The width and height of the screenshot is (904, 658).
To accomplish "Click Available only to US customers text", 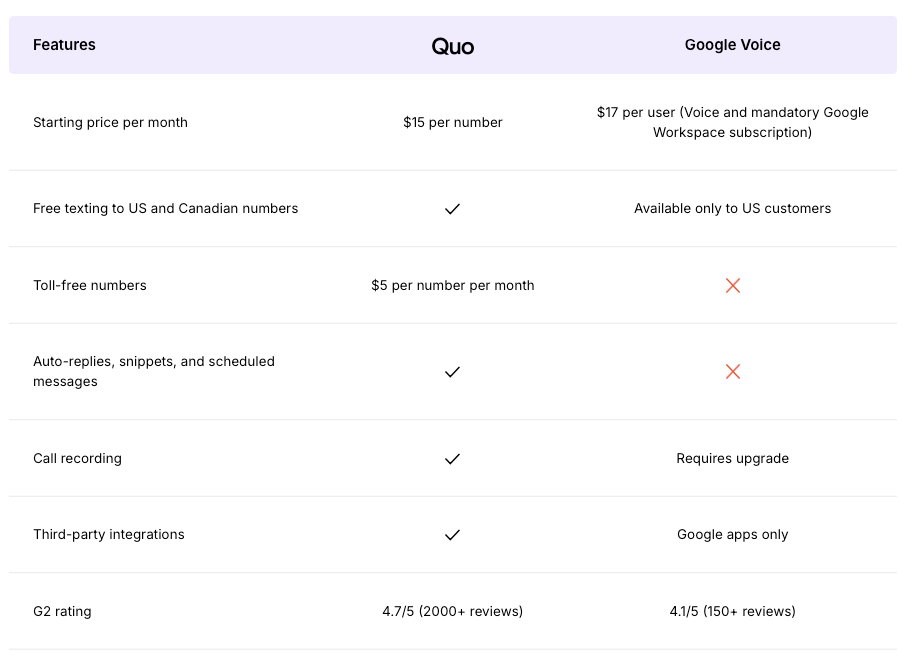I will point(733,209).
